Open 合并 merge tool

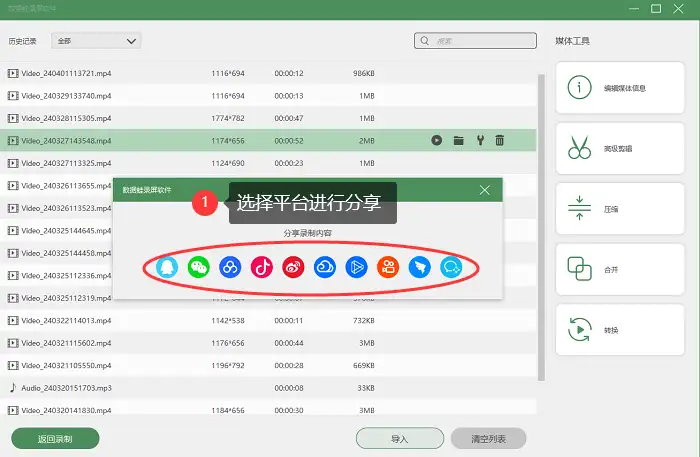click(x=620, y=270)
